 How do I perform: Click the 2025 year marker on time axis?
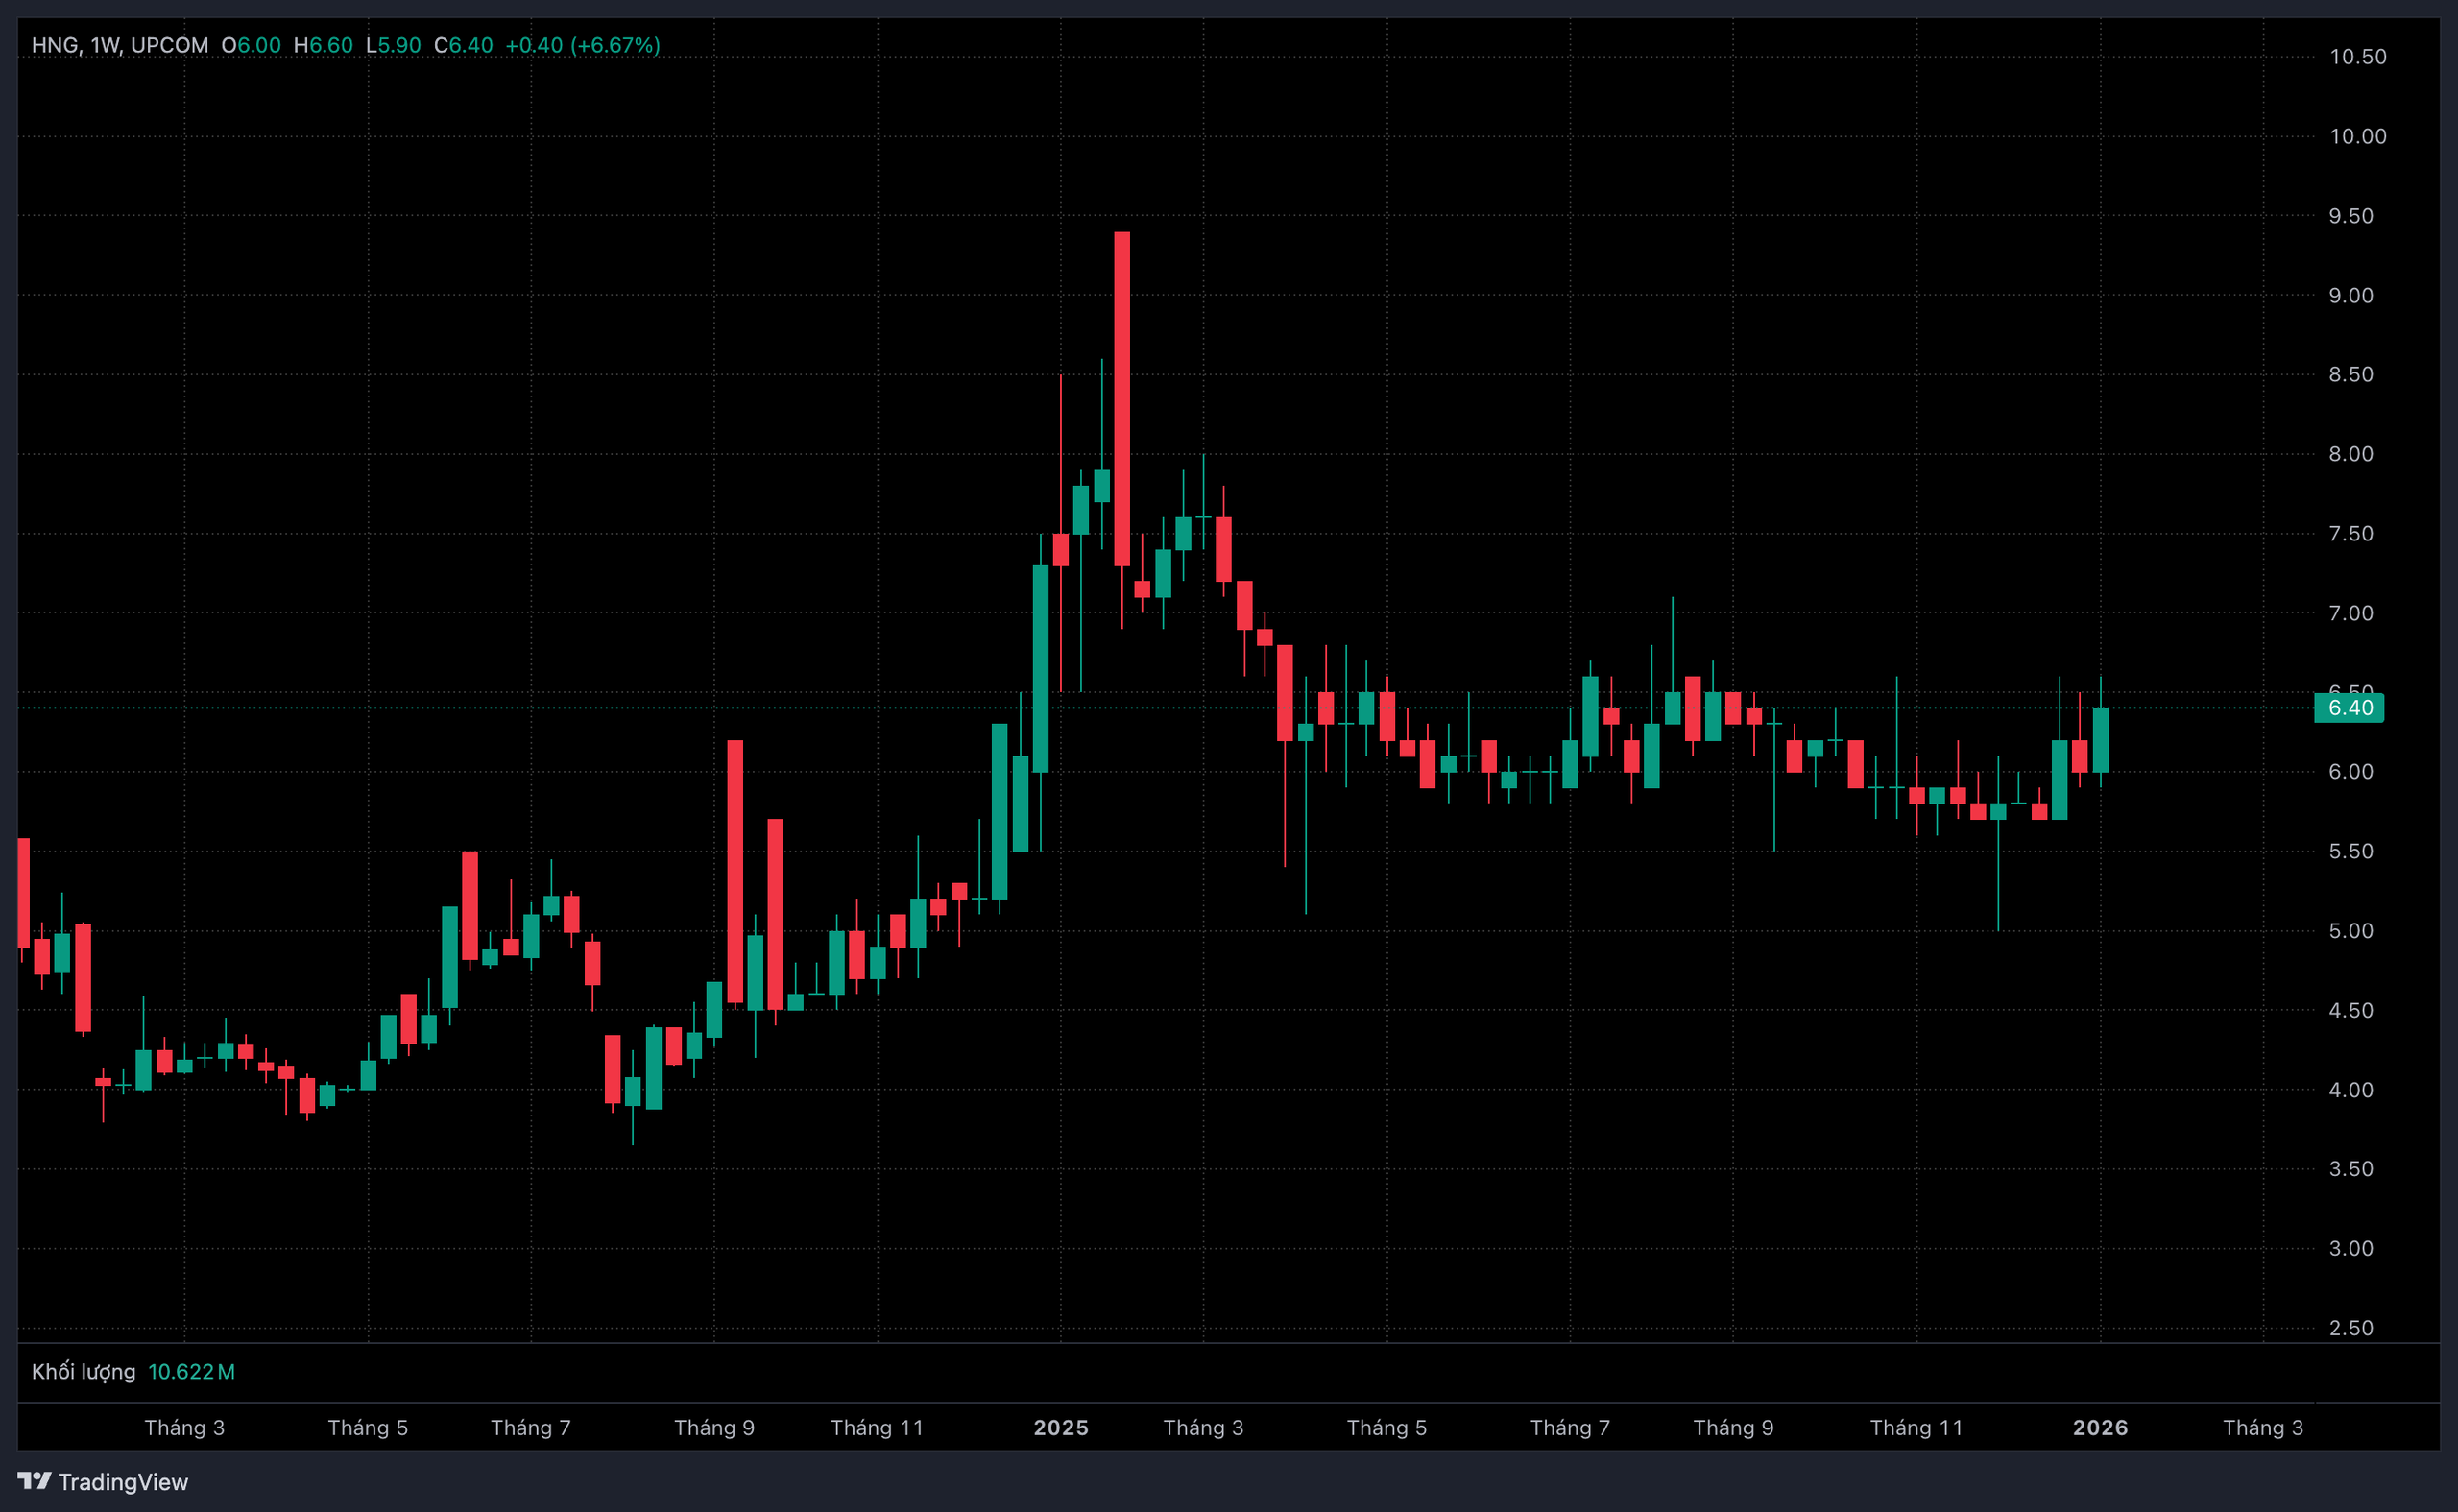(1060, 1427)
